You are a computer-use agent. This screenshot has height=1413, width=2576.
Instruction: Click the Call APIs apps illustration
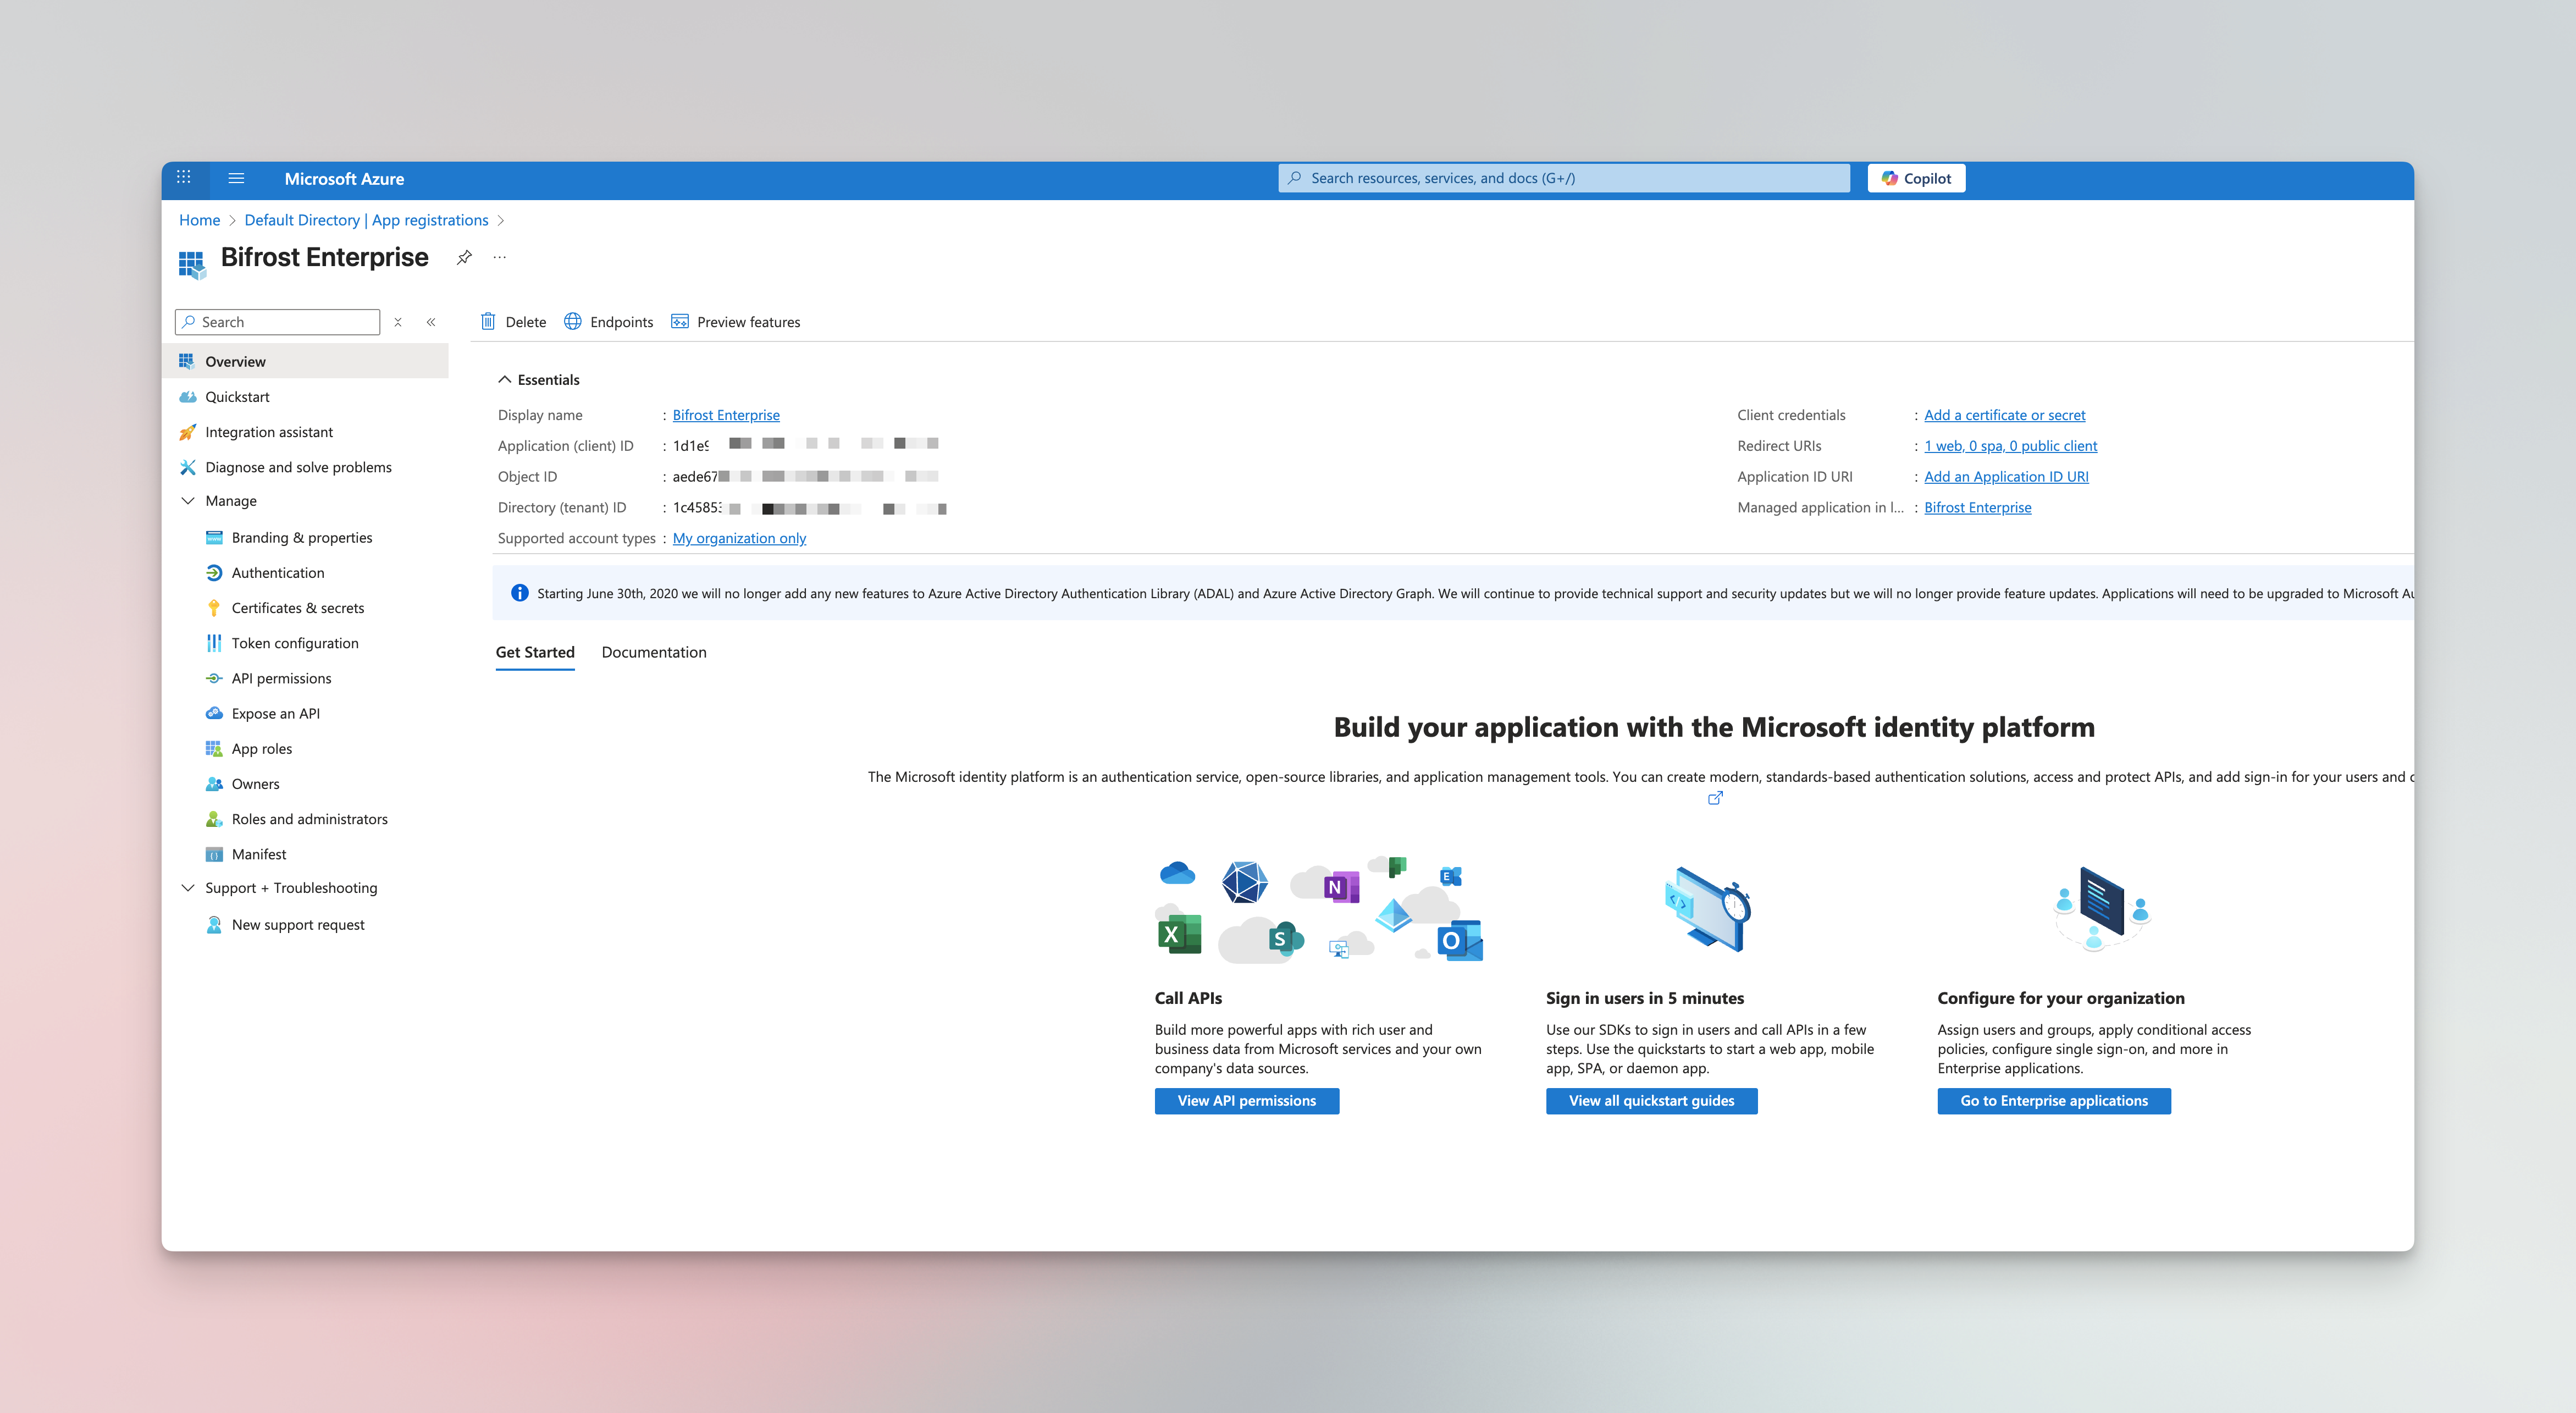click(x=1319, y=909)
